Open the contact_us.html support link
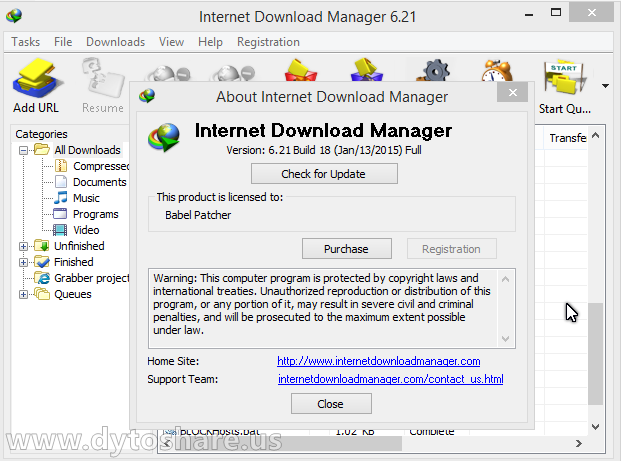The height and width of the screenshot is (461, 621). point(391,379)
